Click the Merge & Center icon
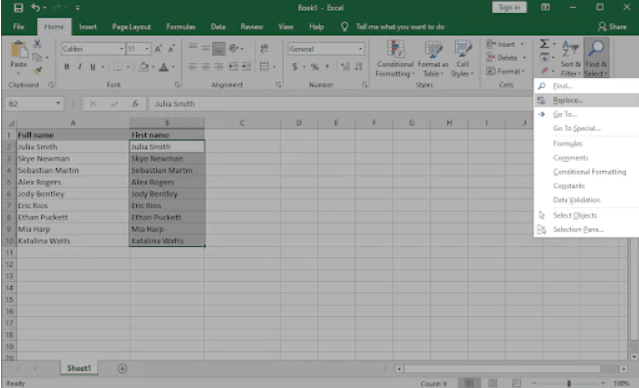 [x=264, y=66]
